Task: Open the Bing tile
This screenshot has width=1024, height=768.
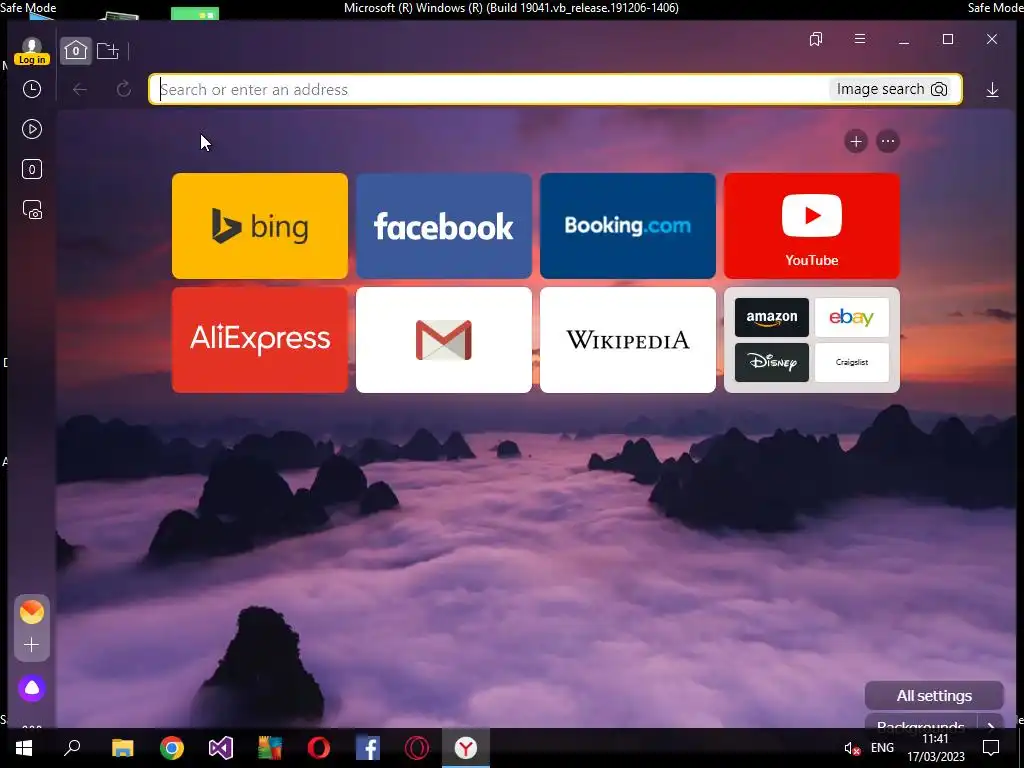Action: 260,226
